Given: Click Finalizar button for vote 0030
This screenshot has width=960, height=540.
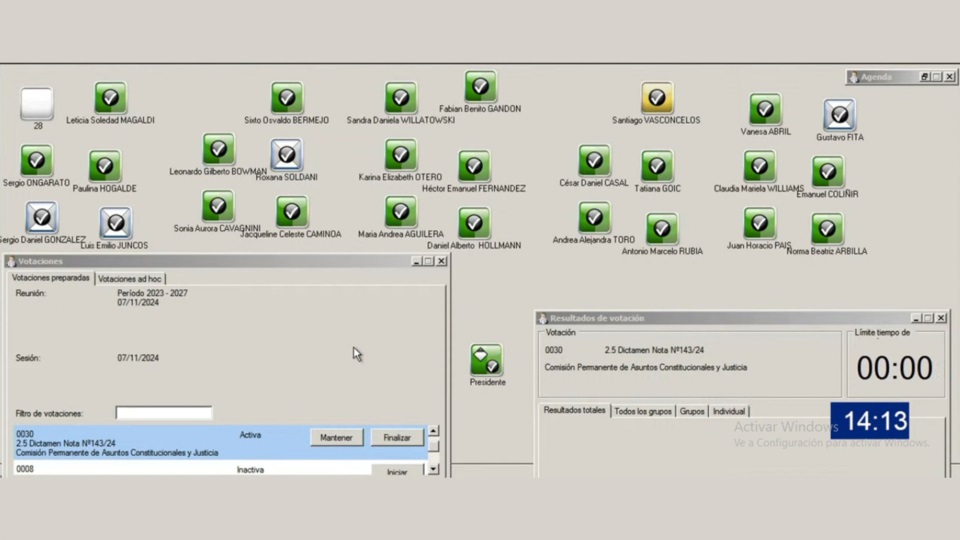Looking at the screenshot, I should point(397,438).
